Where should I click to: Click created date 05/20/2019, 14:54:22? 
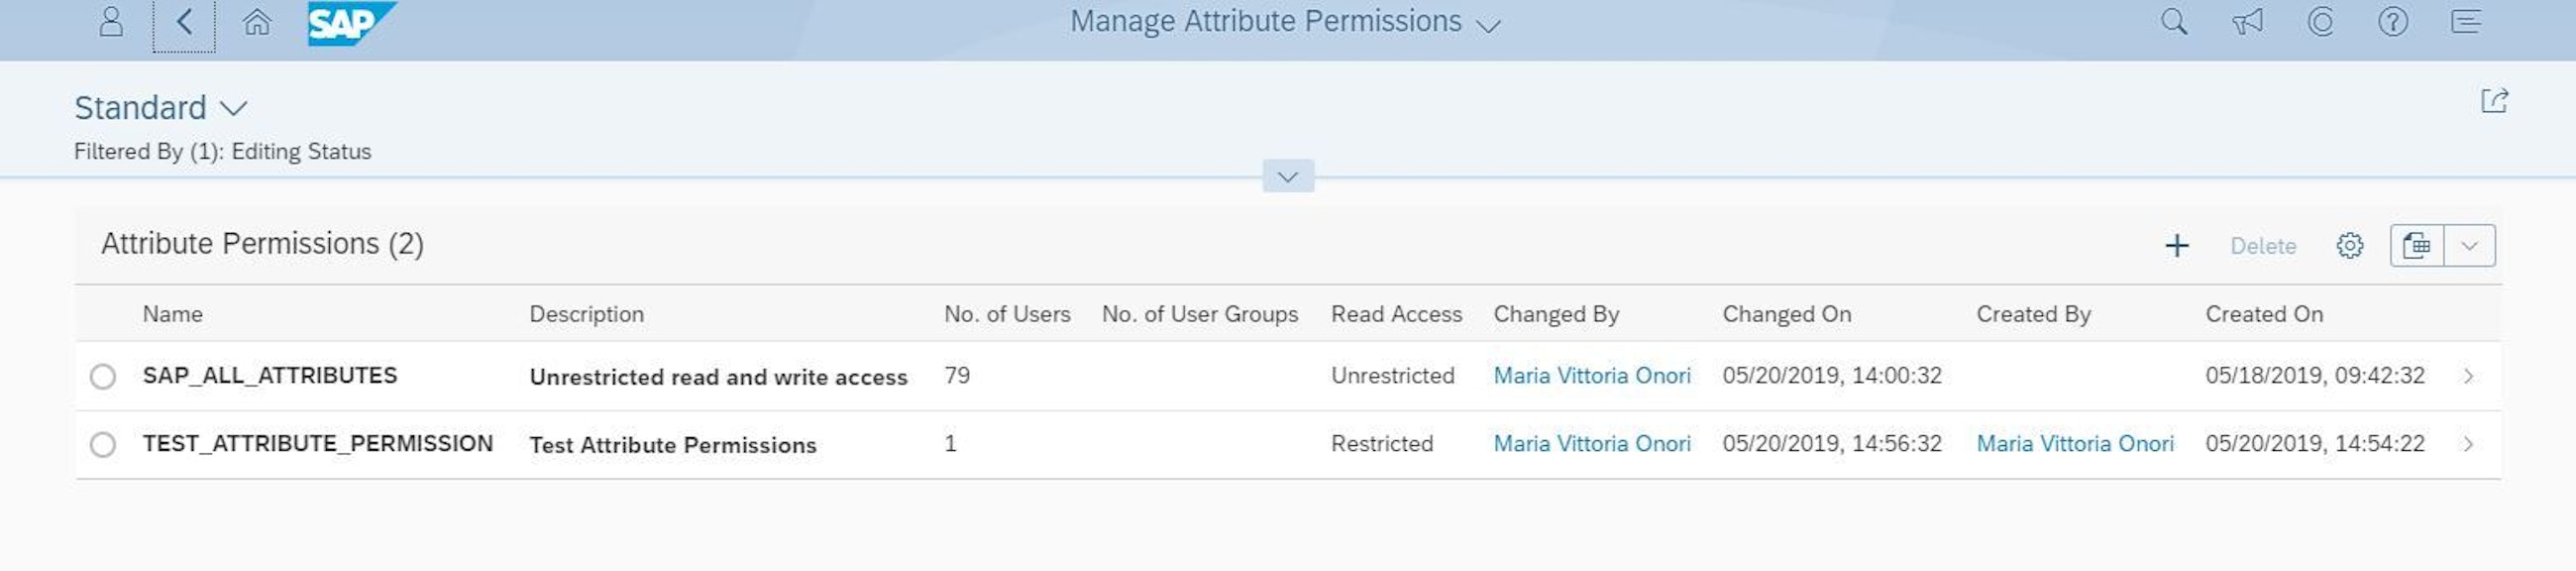coord(2315,444)
